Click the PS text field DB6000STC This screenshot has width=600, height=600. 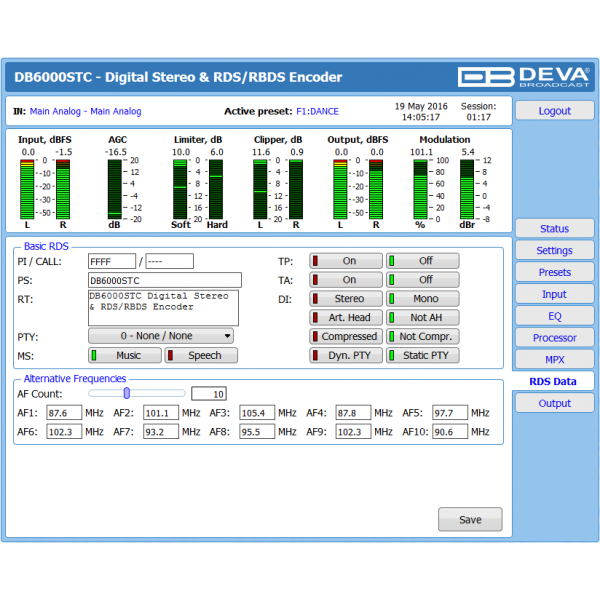(165, 280)
